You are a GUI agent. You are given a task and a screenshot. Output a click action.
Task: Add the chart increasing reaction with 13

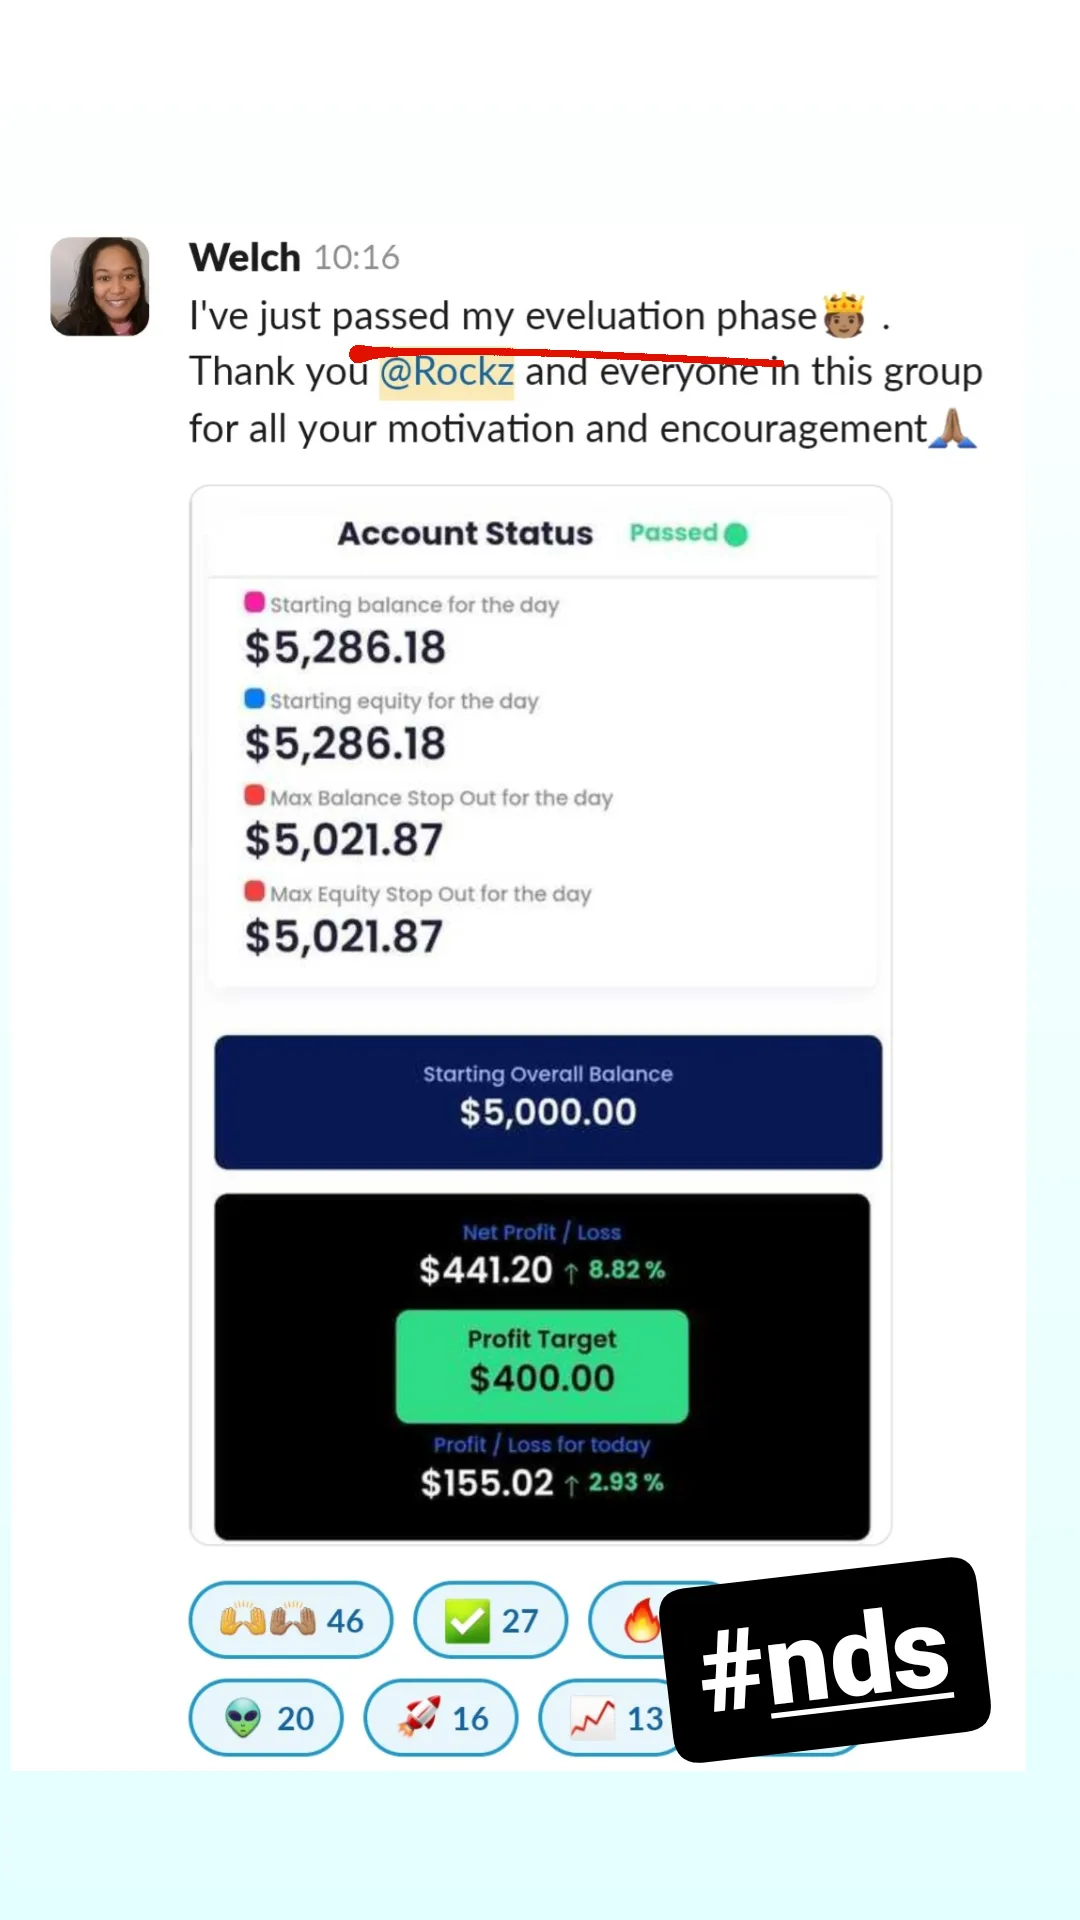click(610, 1718)
